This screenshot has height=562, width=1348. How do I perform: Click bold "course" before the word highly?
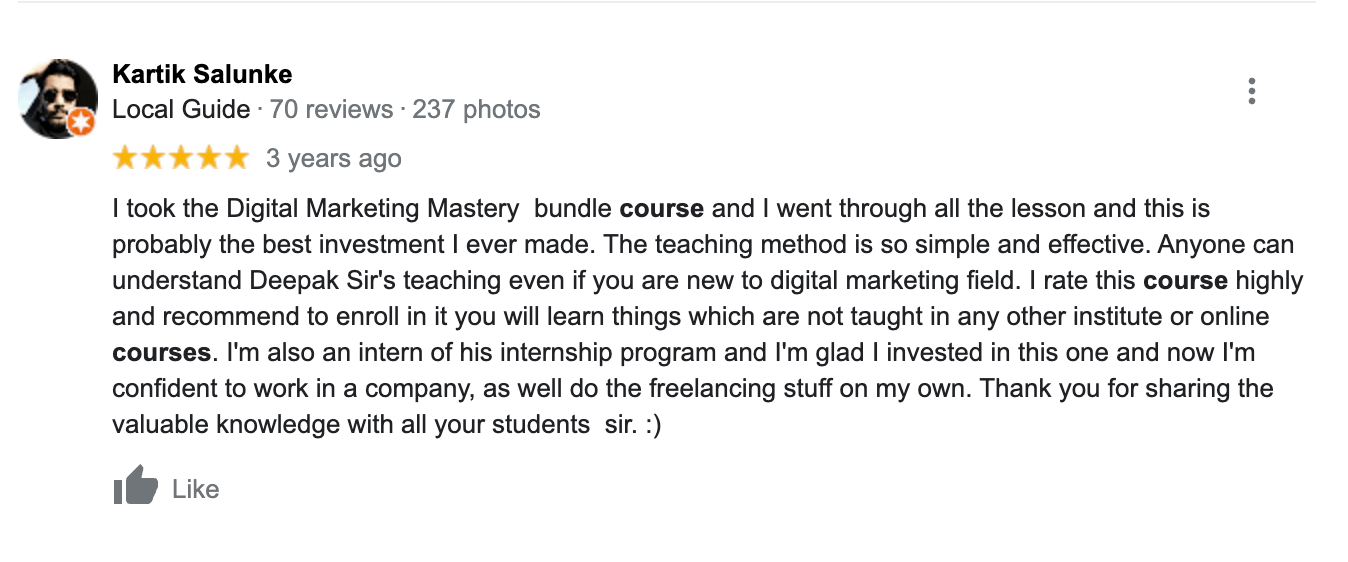(x=1185, y=281)
